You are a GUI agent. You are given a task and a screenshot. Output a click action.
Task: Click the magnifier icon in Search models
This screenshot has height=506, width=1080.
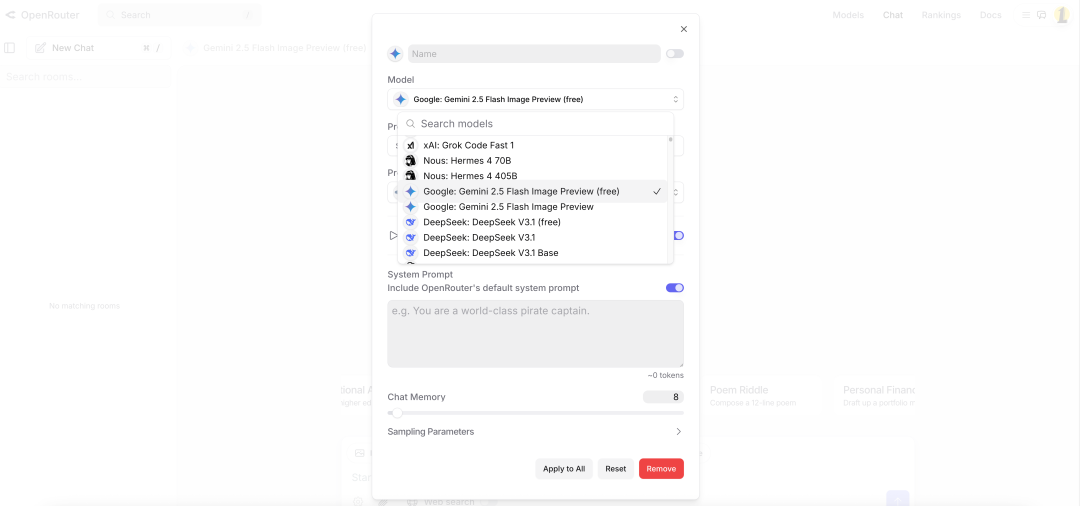tap(411, 124)
